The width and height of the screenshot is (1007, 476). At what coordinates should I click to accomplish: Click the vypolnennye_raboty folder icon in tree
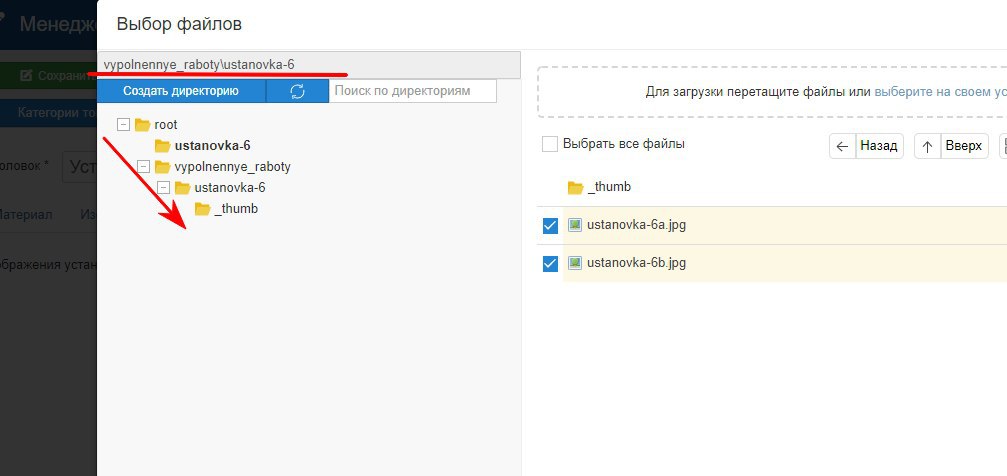click(162, 167)
